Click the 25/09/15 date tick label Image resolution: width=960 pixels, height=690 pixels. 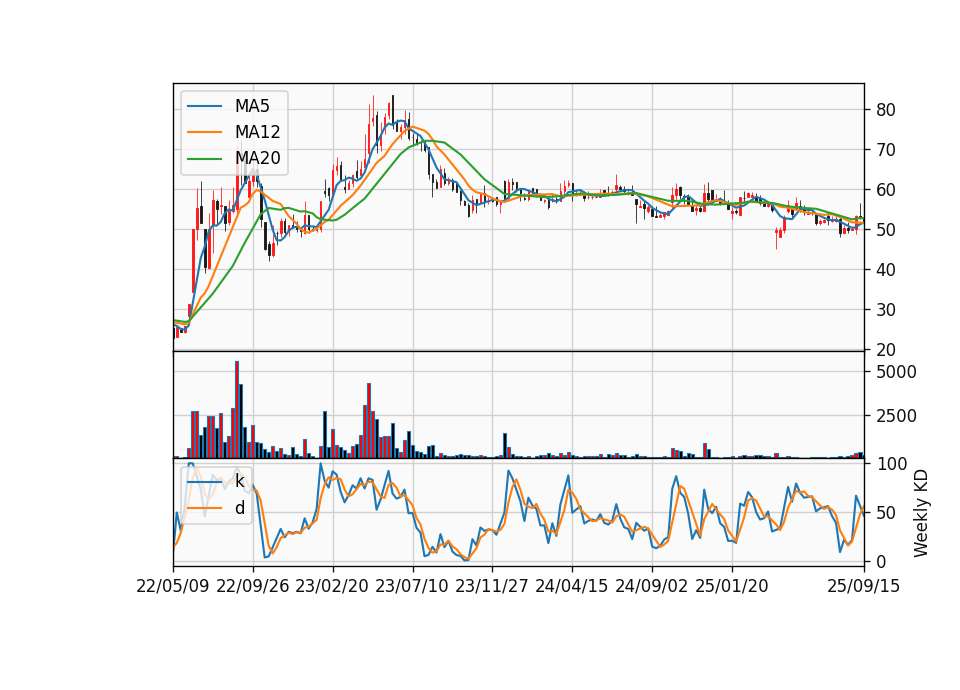[864, 587]
